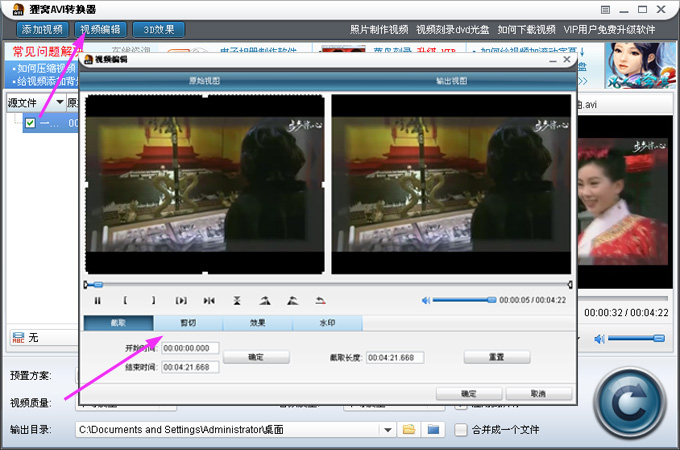
Task: Click the output view preview pane
Action: [451, 184]
